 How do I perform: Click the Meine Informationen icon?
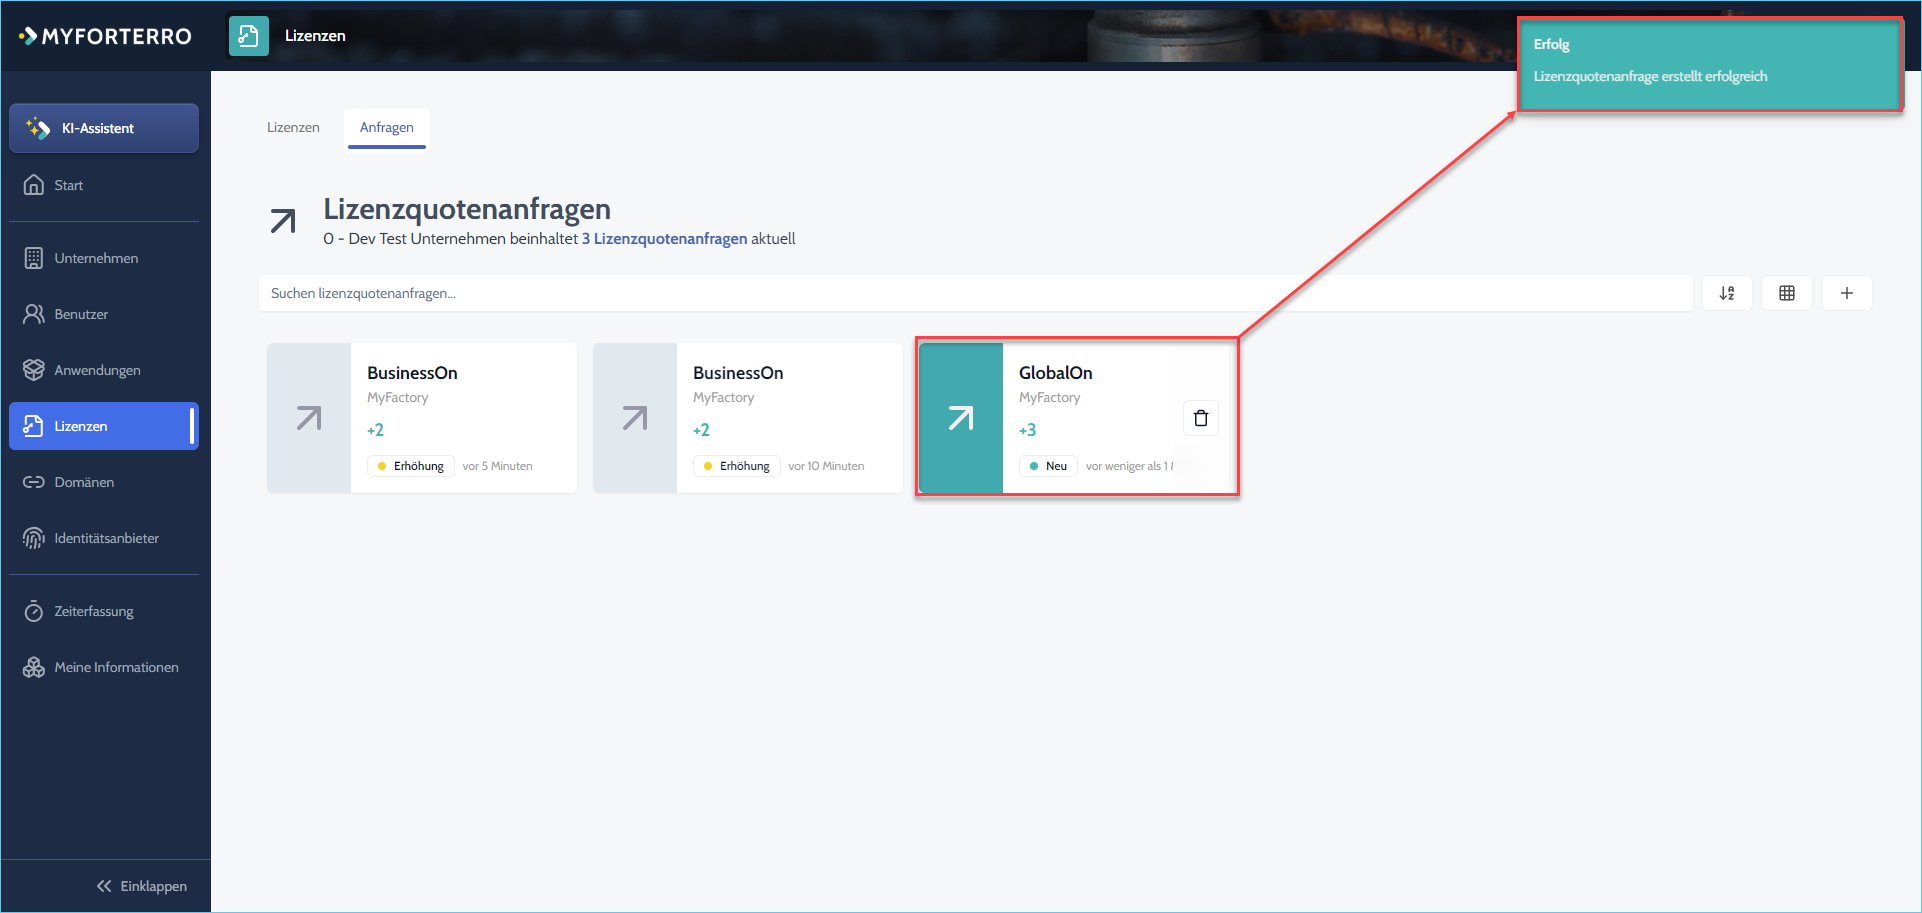coord(34,667)
